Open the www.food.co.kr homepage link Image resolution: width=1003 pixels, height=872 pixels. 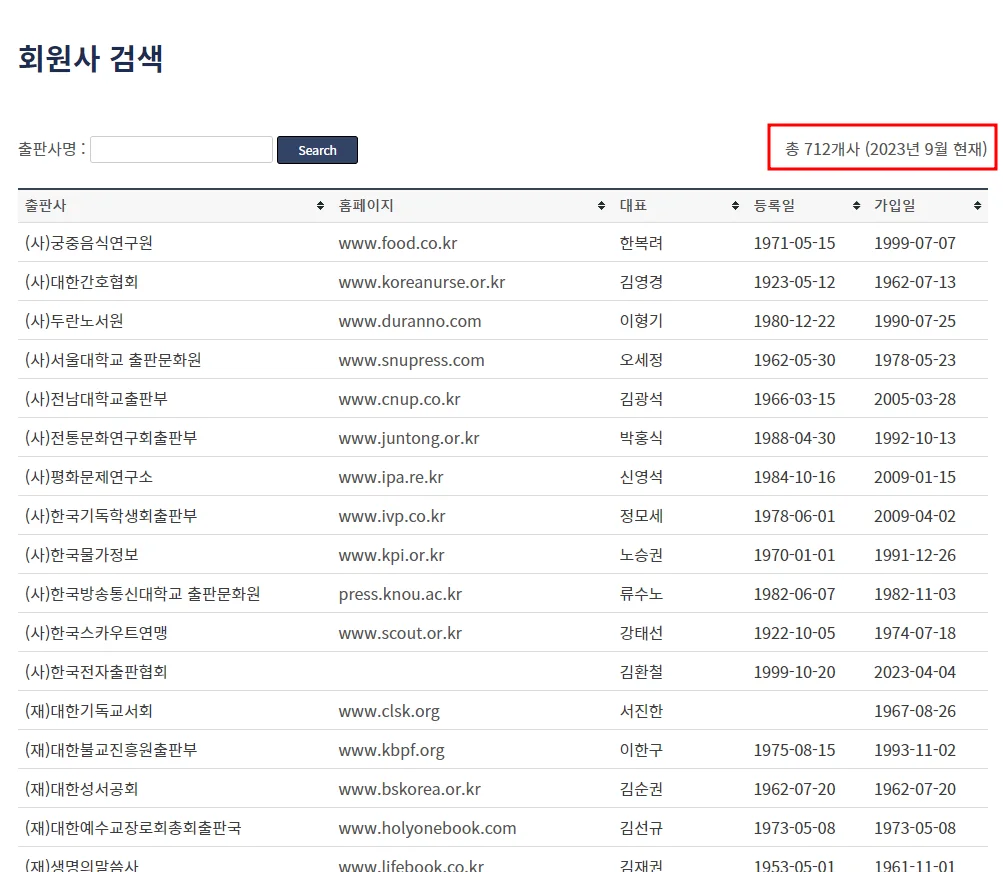397,243
